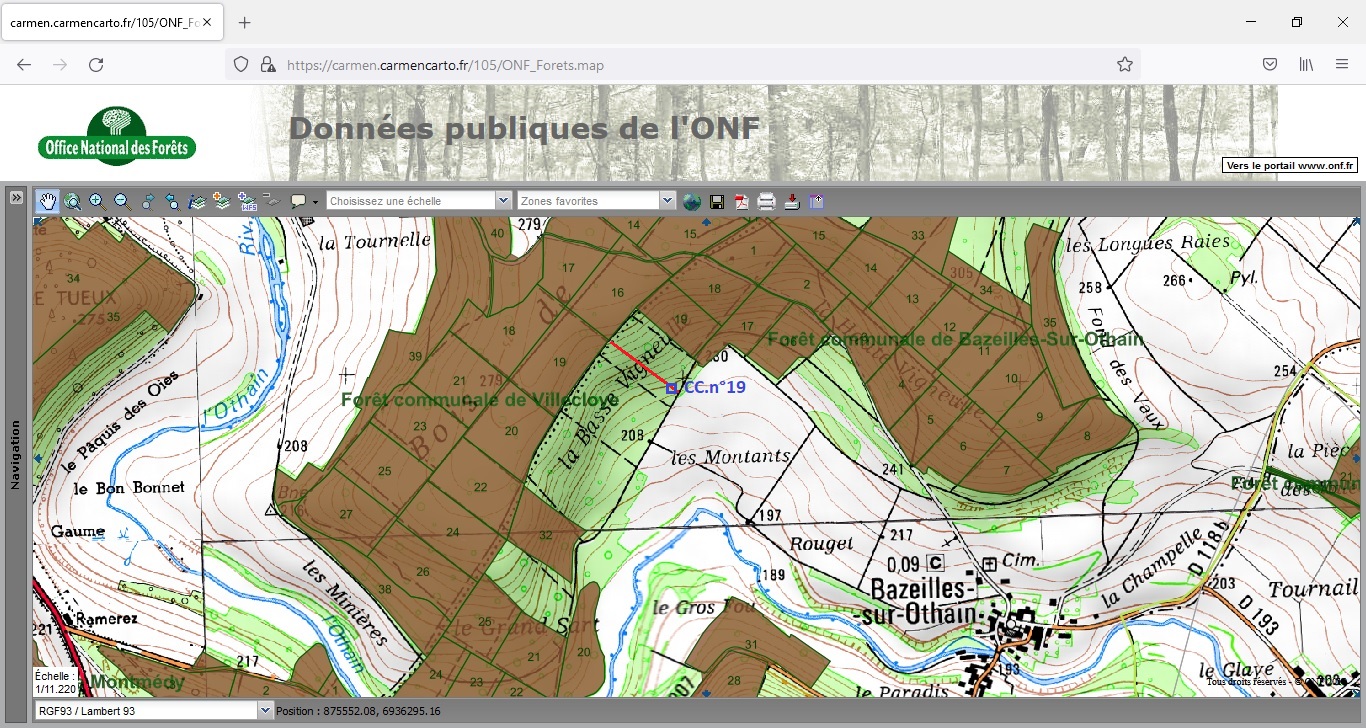Go to the next map view arrow
Image resolution: width=1366 pixels, height=728 pixels.
[148, 201]
